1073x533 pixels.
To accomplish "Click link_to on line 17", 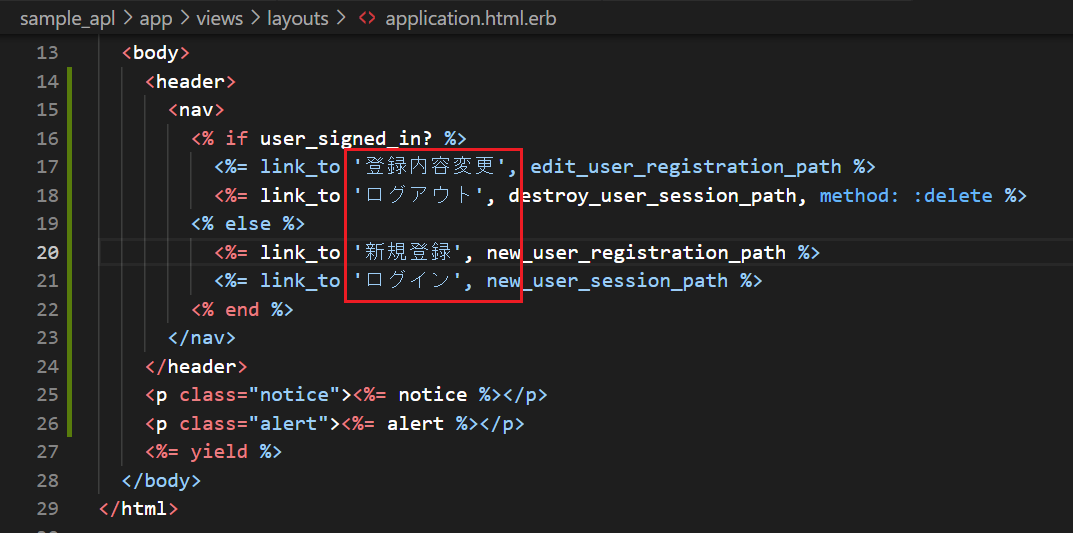I will click(300, 167).
